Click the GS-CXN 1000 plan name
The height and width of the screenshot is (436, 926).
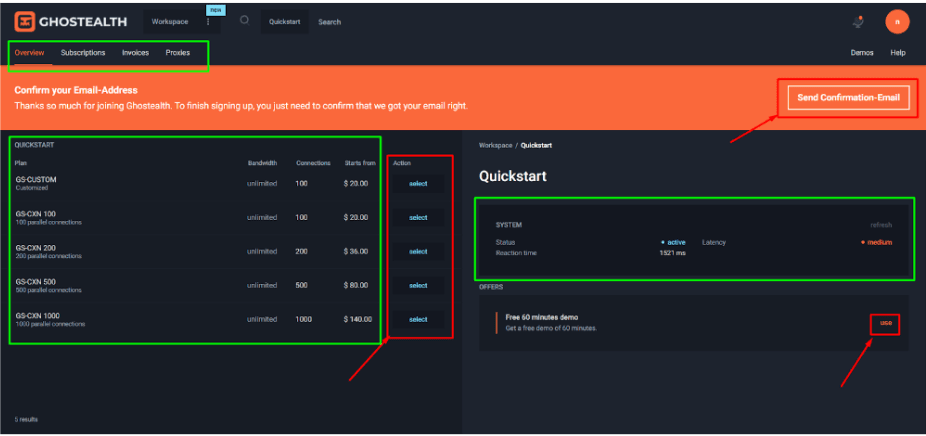pos(37,315)
